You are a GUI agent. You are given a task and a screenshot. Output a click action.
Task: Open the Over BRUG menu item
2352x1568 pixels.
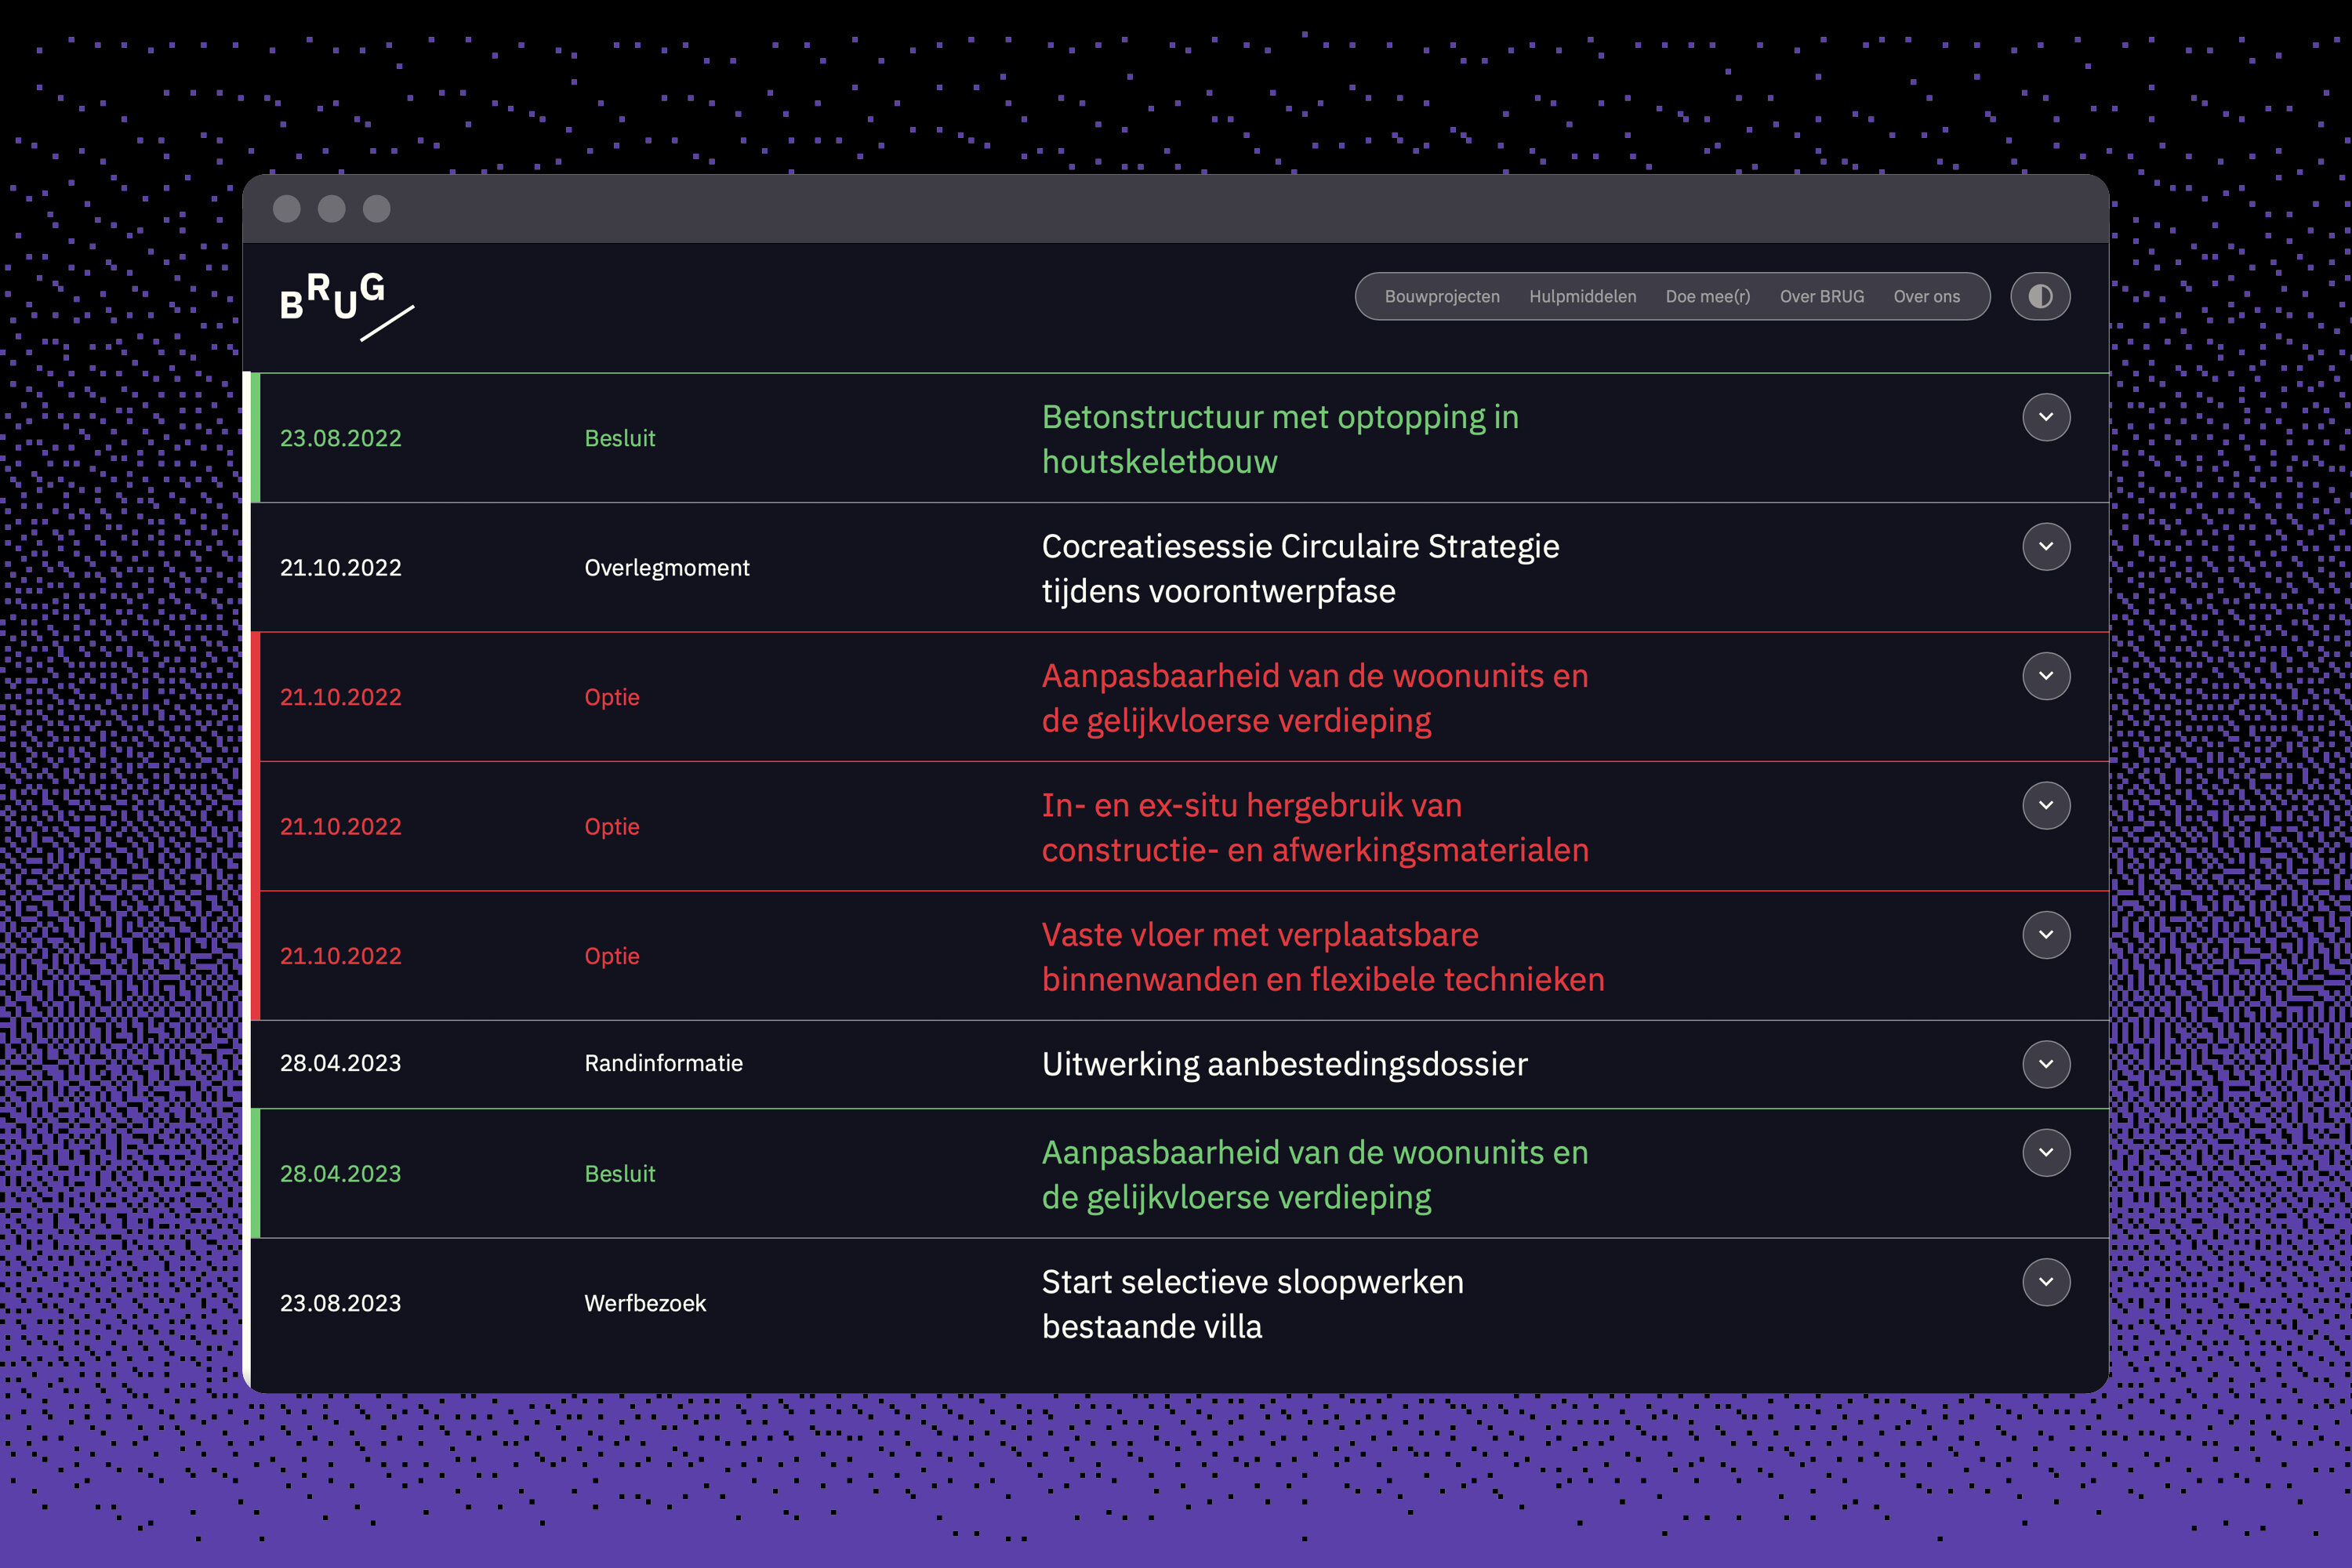click(x=1821, y=296)
